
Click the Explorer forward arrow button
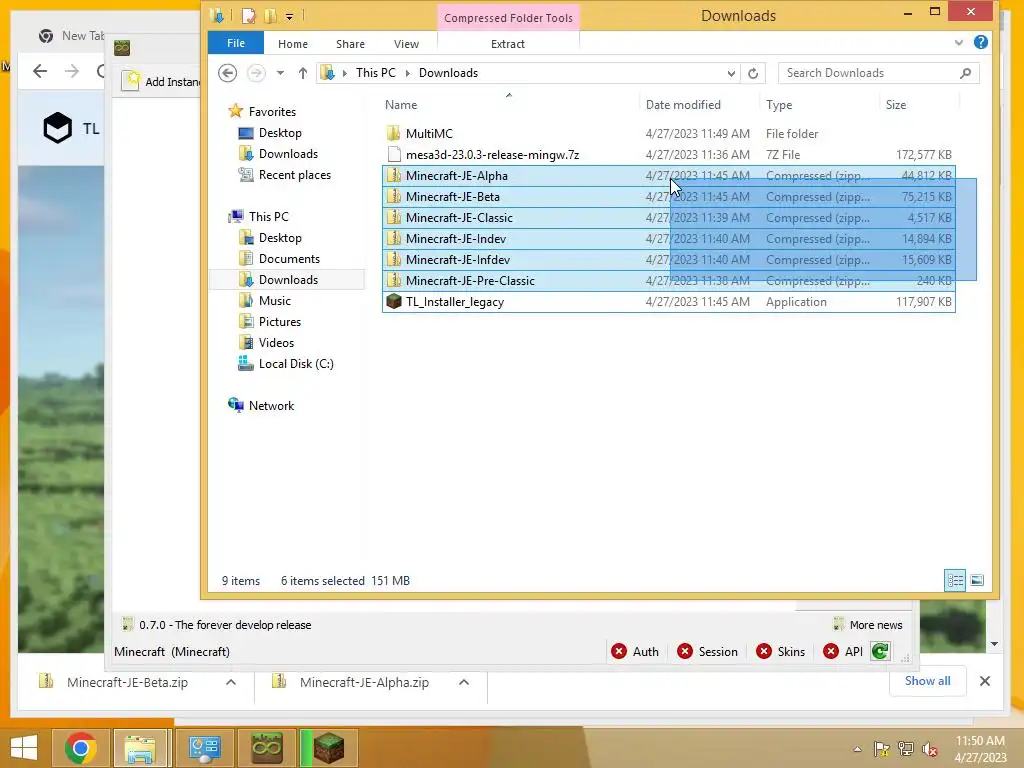(256, 72)
